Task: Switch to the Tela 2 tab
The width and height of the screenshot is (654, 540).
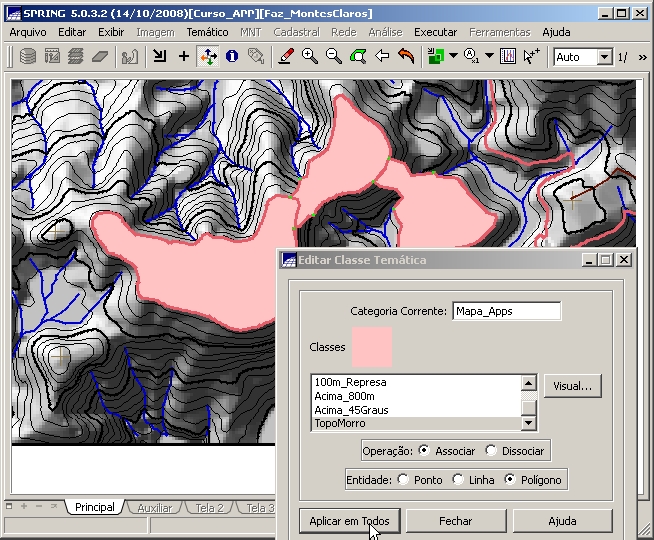Action: (209, 508)
